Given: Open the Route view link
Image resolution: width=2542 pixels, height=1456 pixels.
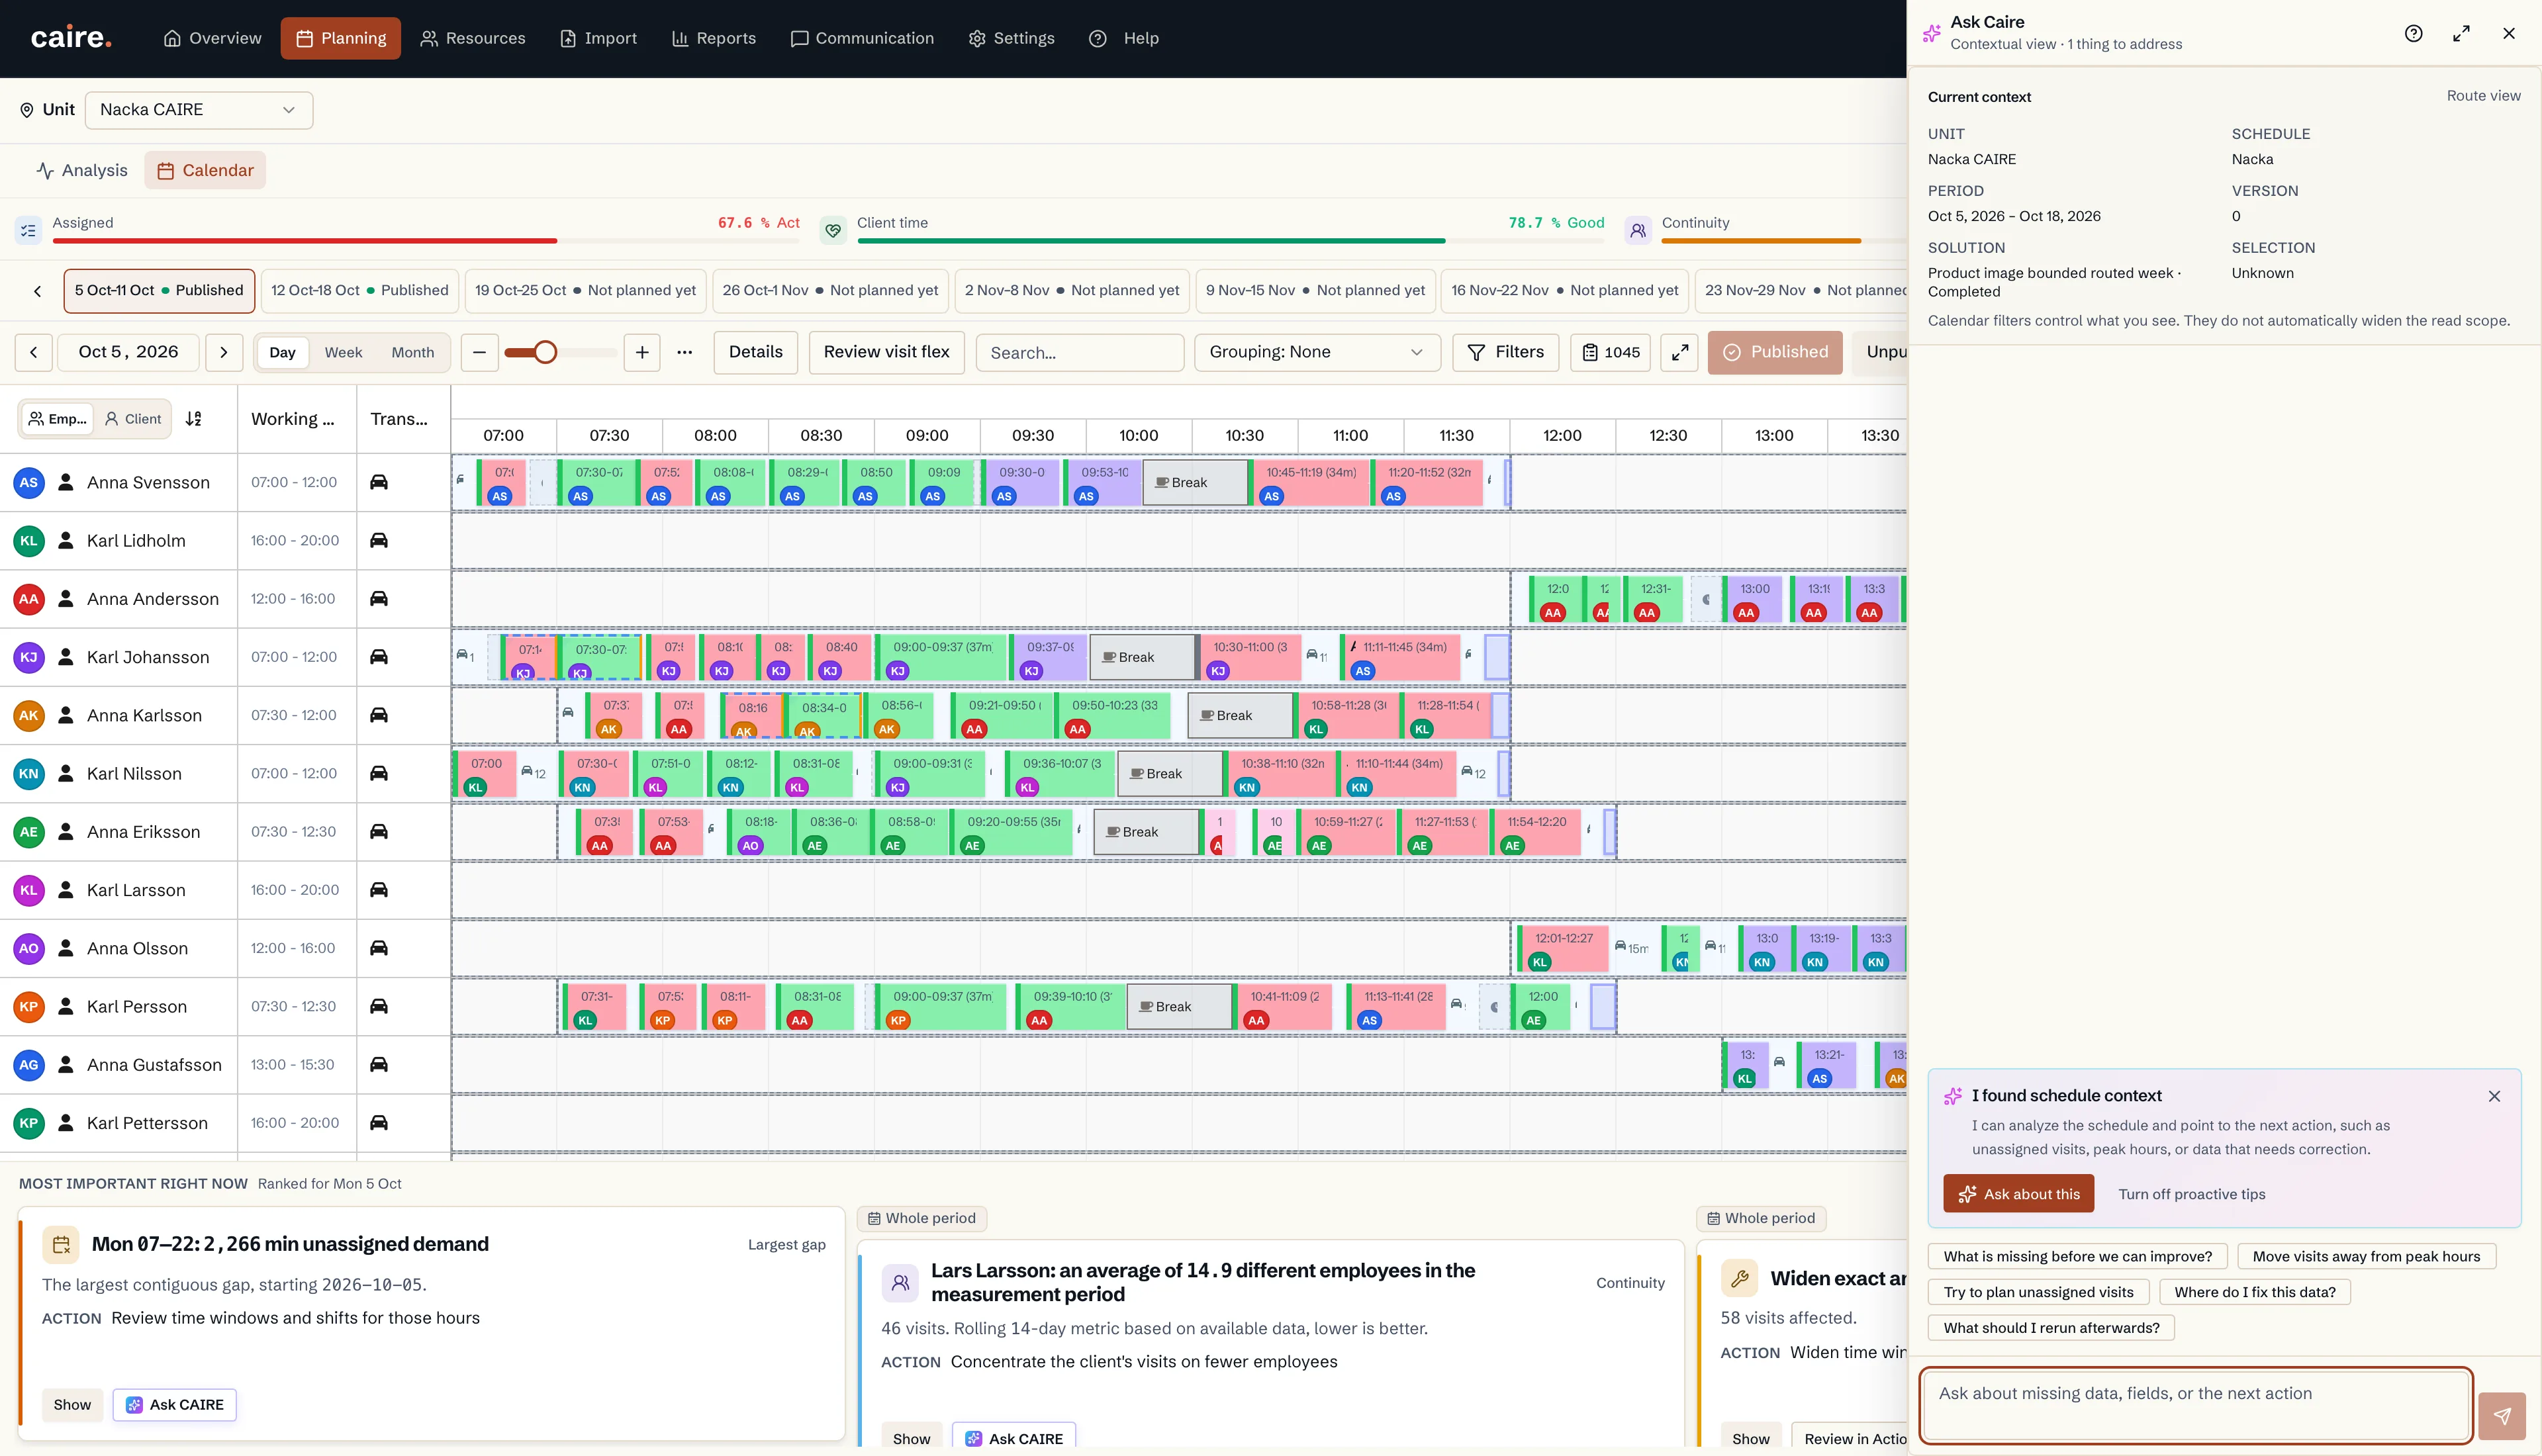Looking at the screenshot, I should [2483, 96].
